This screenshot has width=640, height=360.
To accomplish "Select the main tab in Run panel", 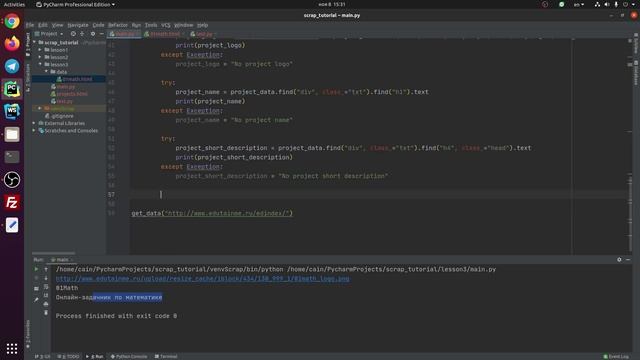I will (x=62, y=260).
